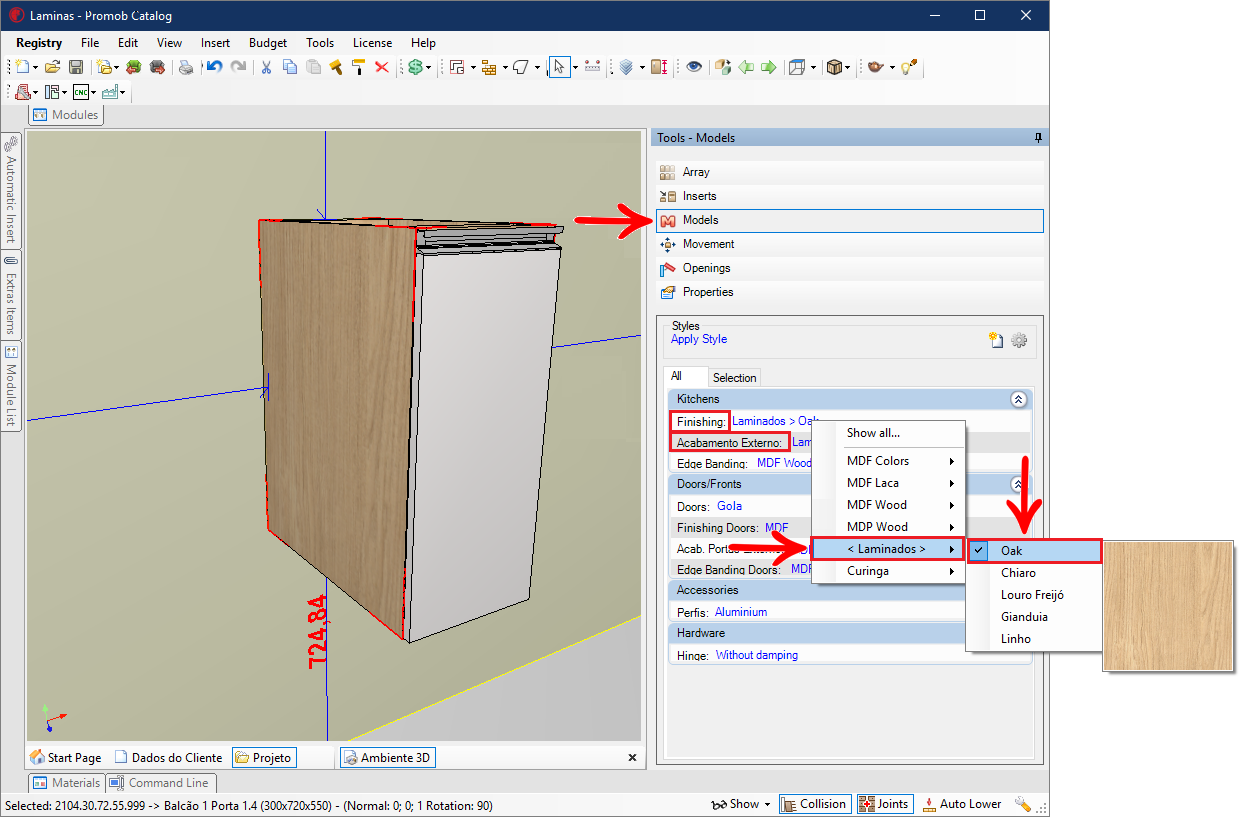1241x817 pixels.
Task: Open the Automatic Insert side panel
Action: pyautogui.click(x=11, y=190)
